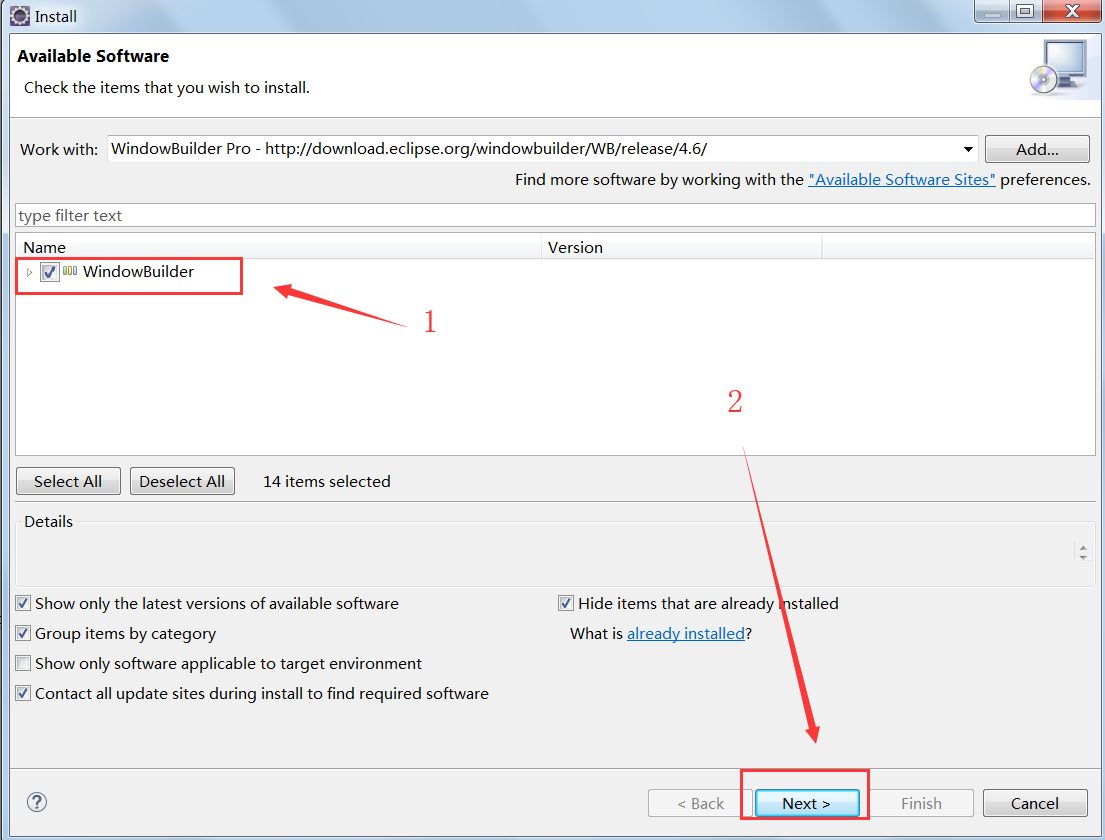Open the already installed link

[x=686, y=634]
